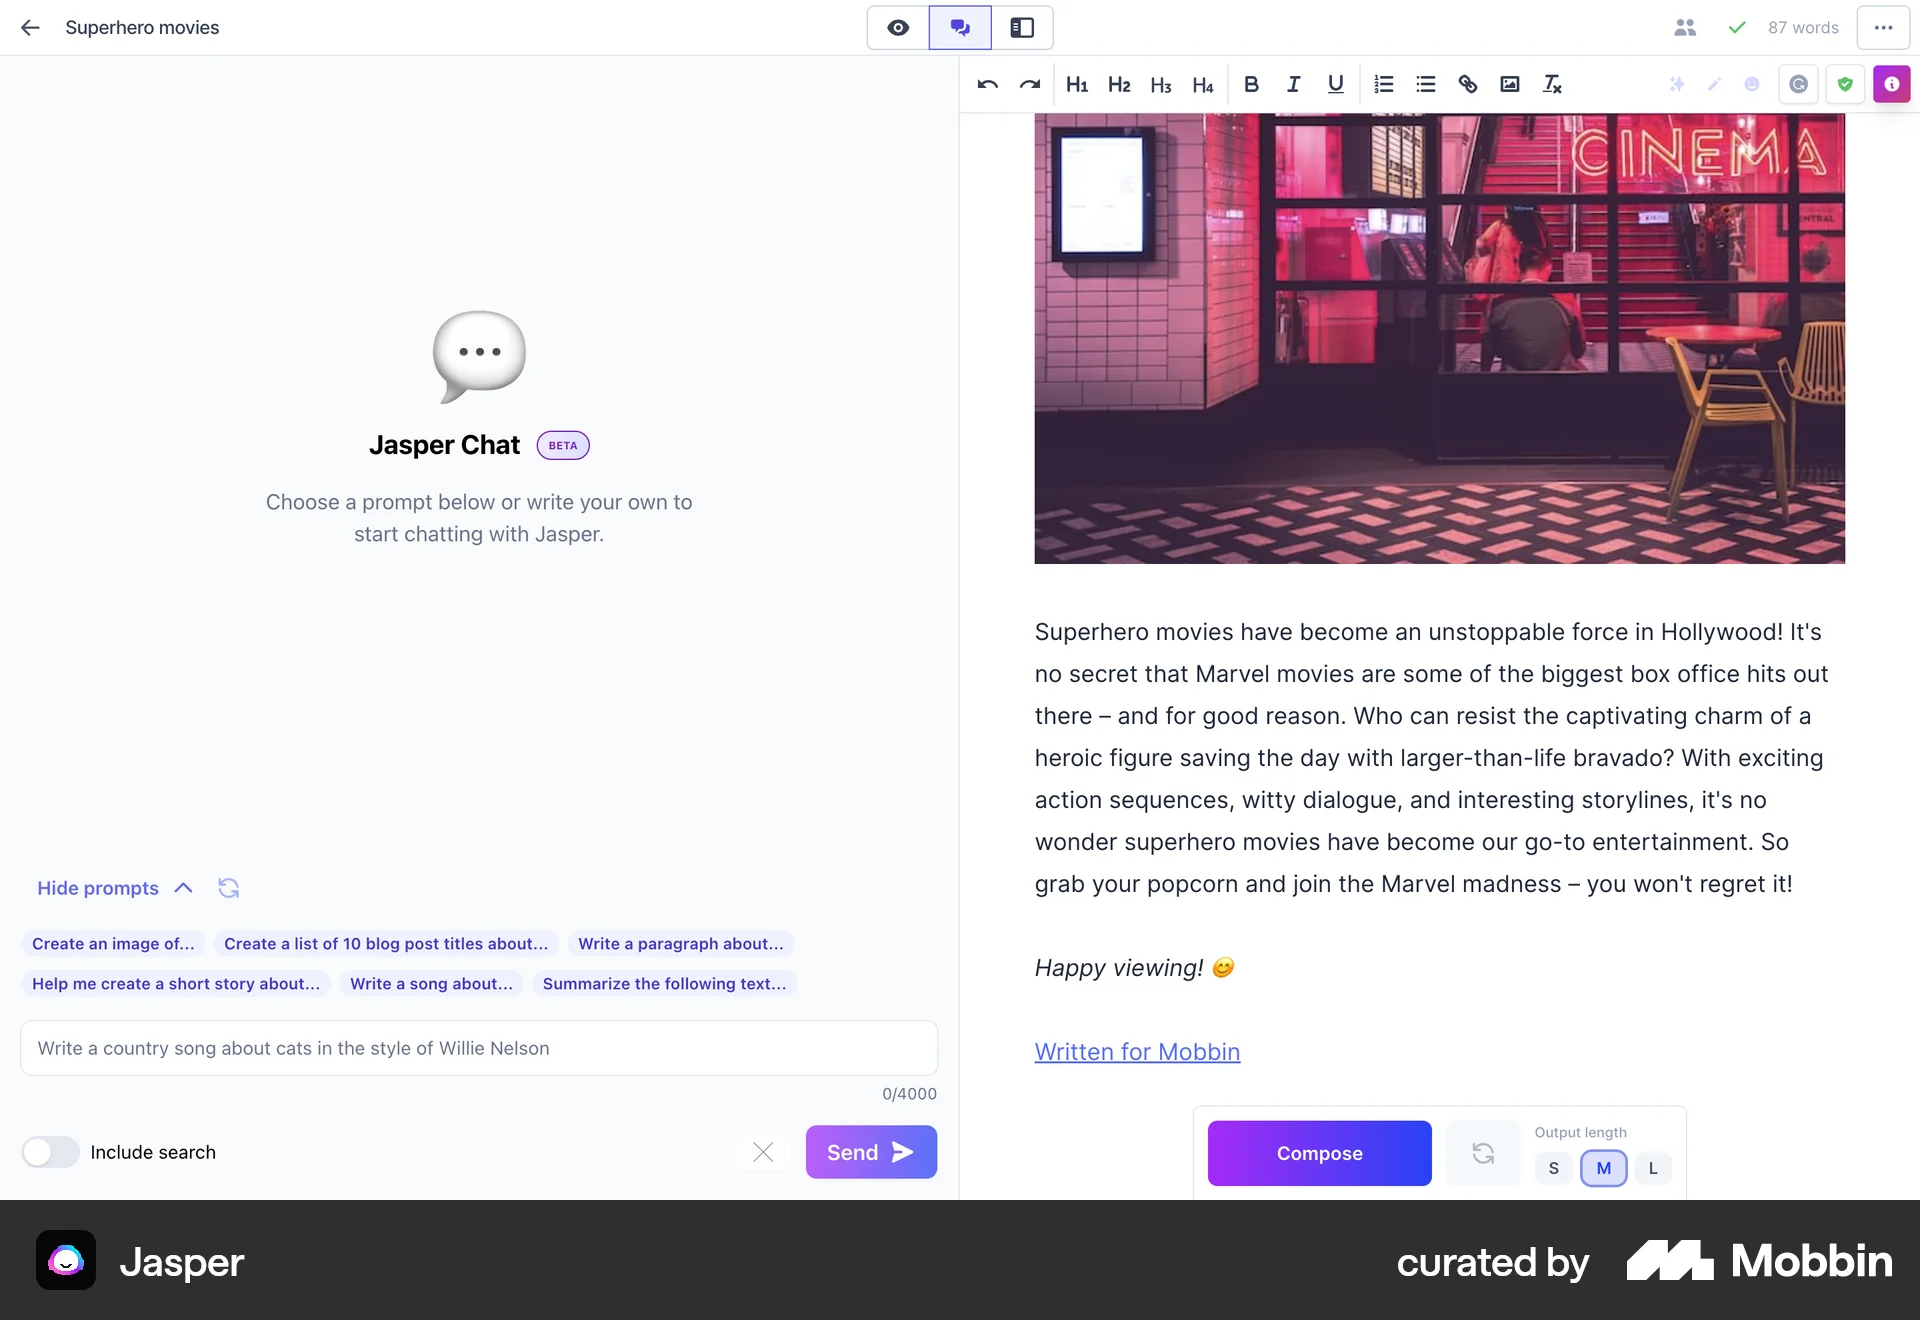The image size is (1920, 1320).
Task: Insert an image into the document
Action: (1510, 84)
